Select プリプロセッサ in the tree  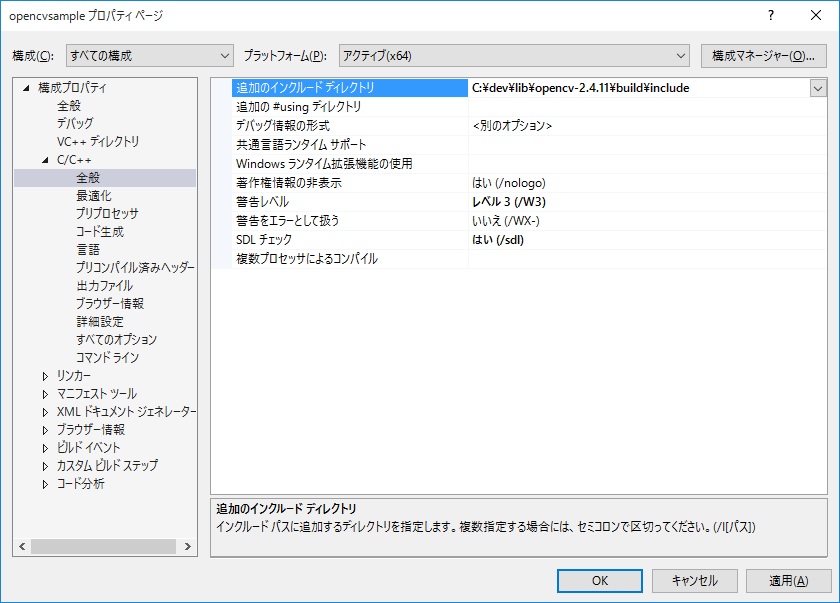(106, 214)
